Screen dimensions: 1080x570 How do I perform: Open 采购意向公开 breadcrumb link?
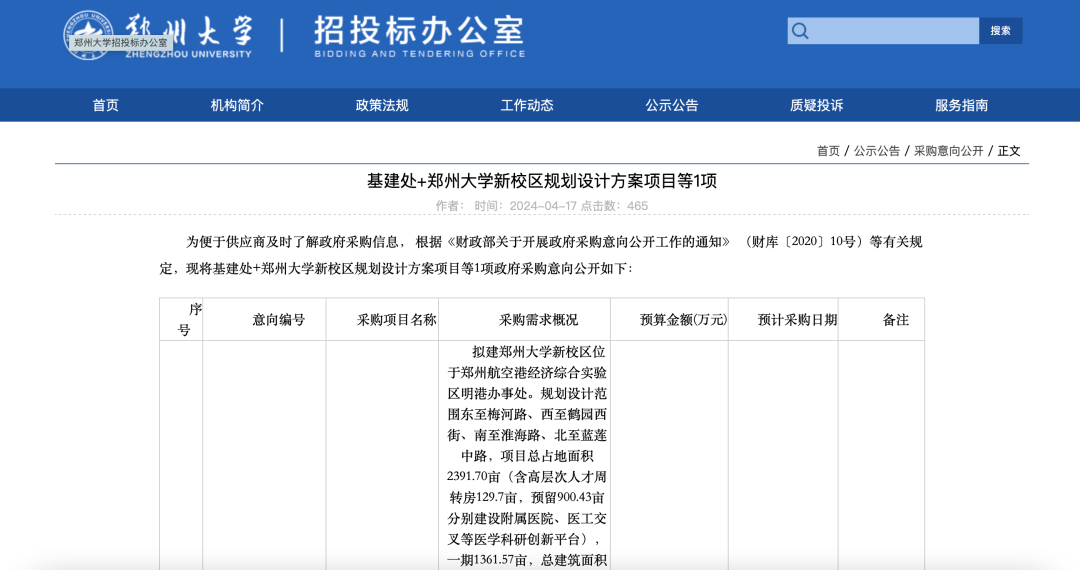coord(948,151)
